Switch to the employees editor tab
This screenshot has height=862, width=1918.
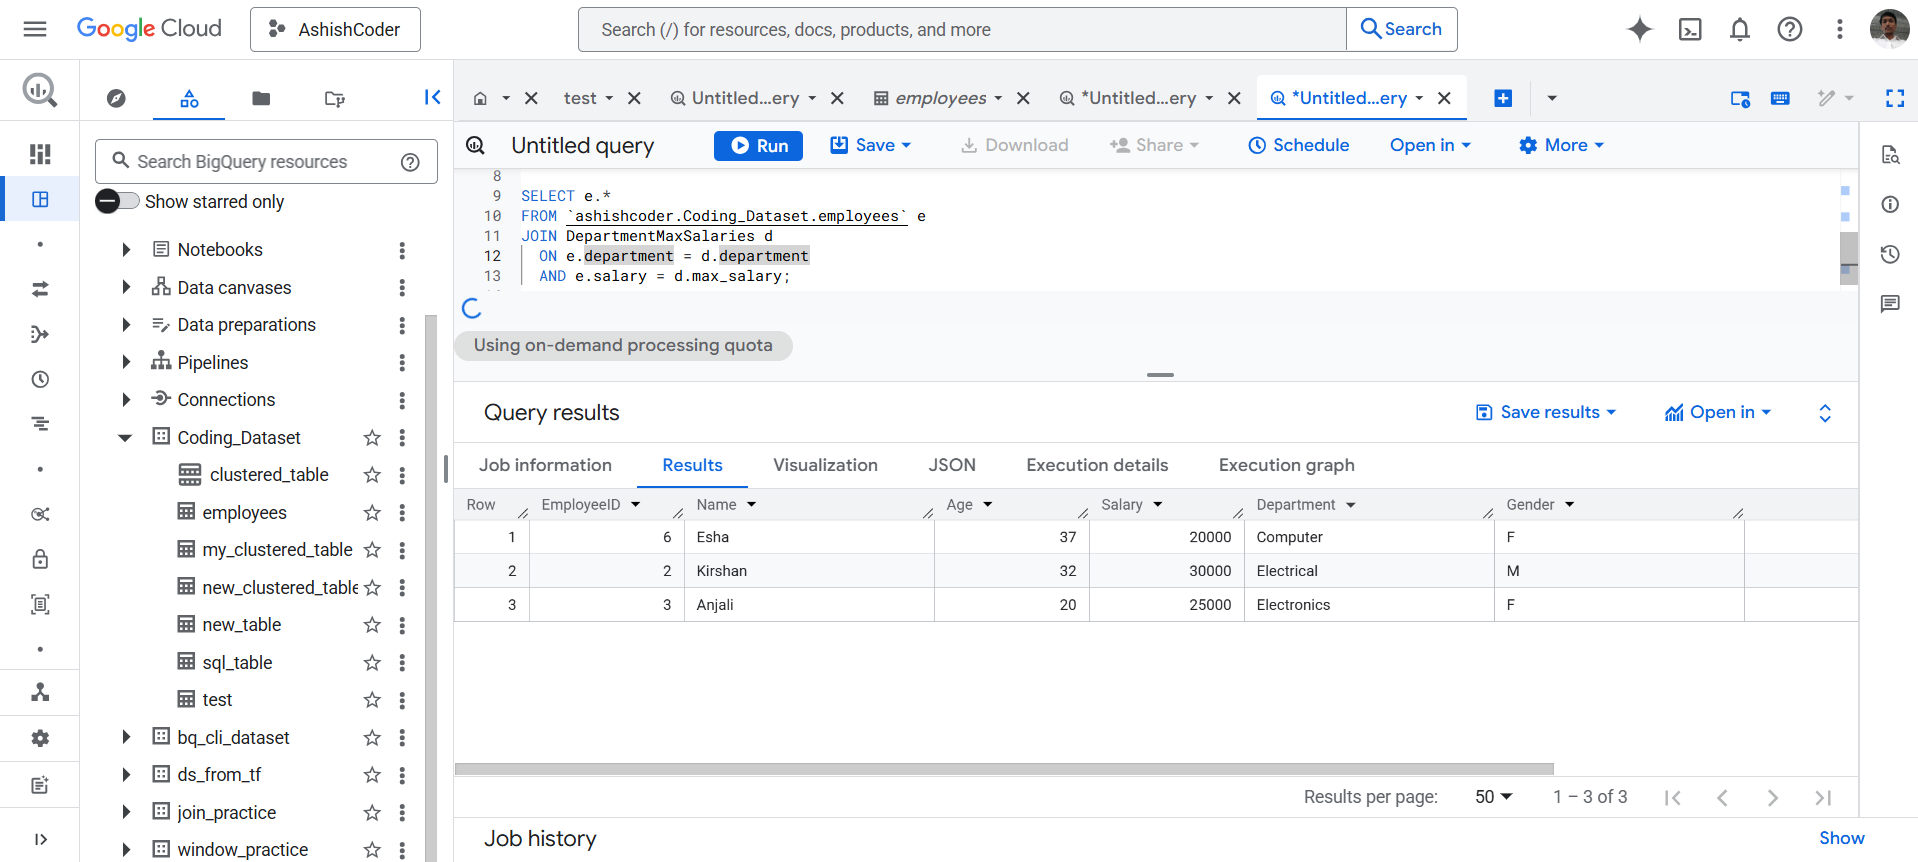point(940,98)
